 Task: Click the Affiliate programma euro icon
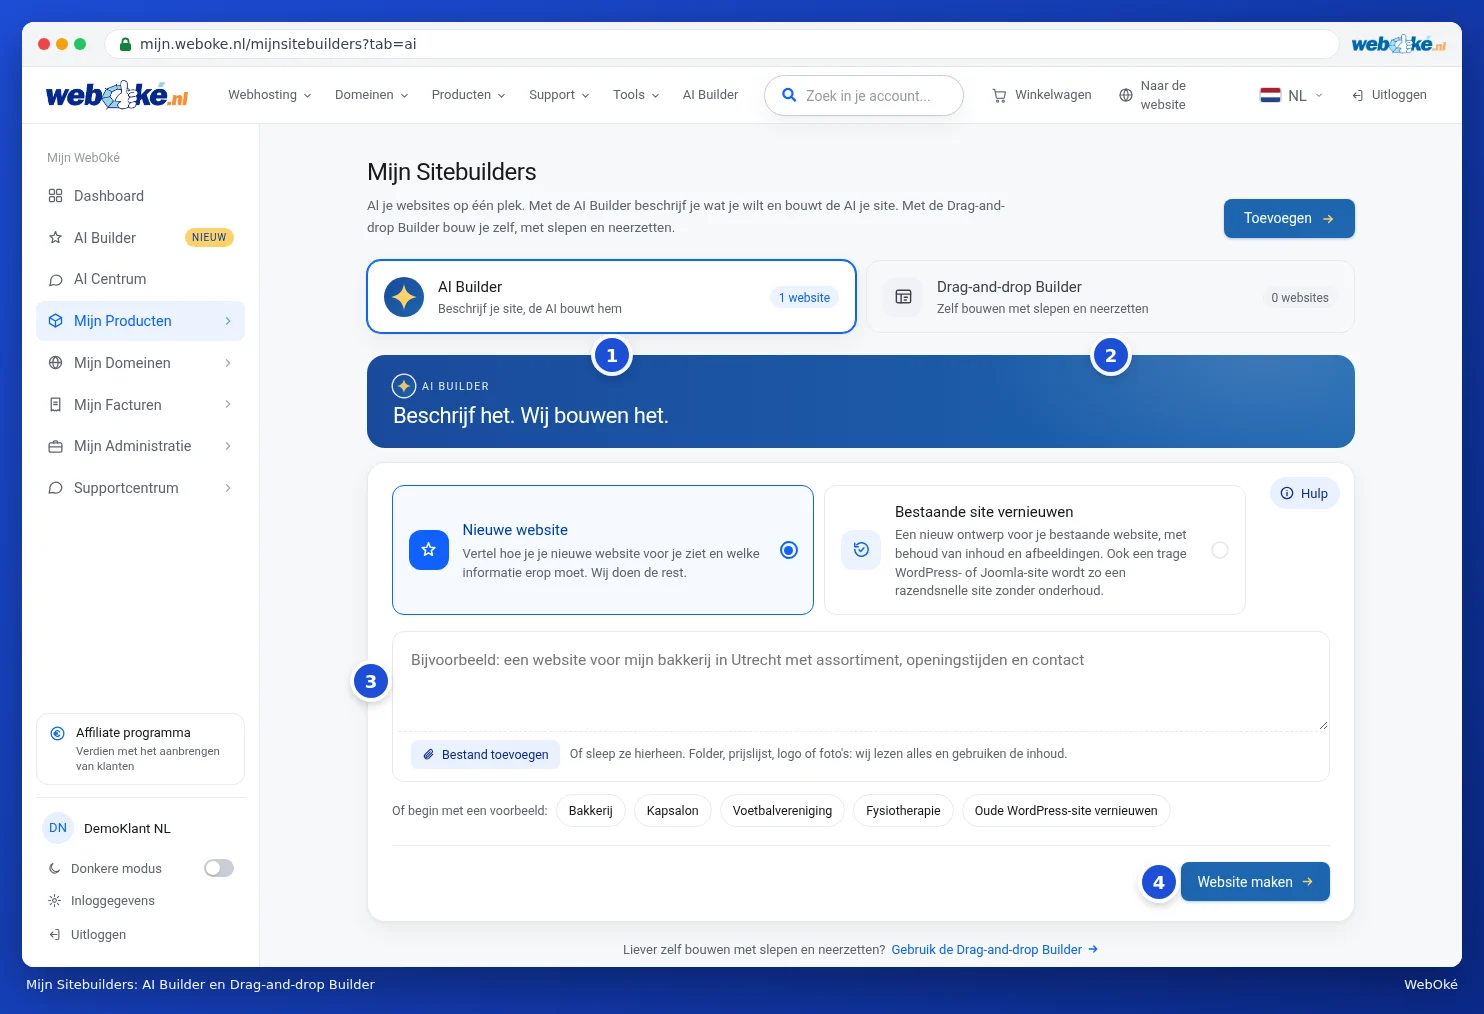(x=58, y=733)
